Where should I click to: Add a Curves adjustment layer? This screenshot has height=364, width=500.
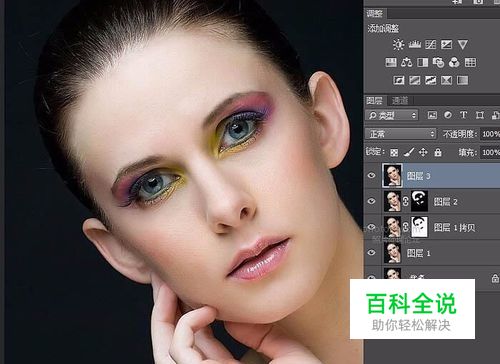tap(430, 44)
